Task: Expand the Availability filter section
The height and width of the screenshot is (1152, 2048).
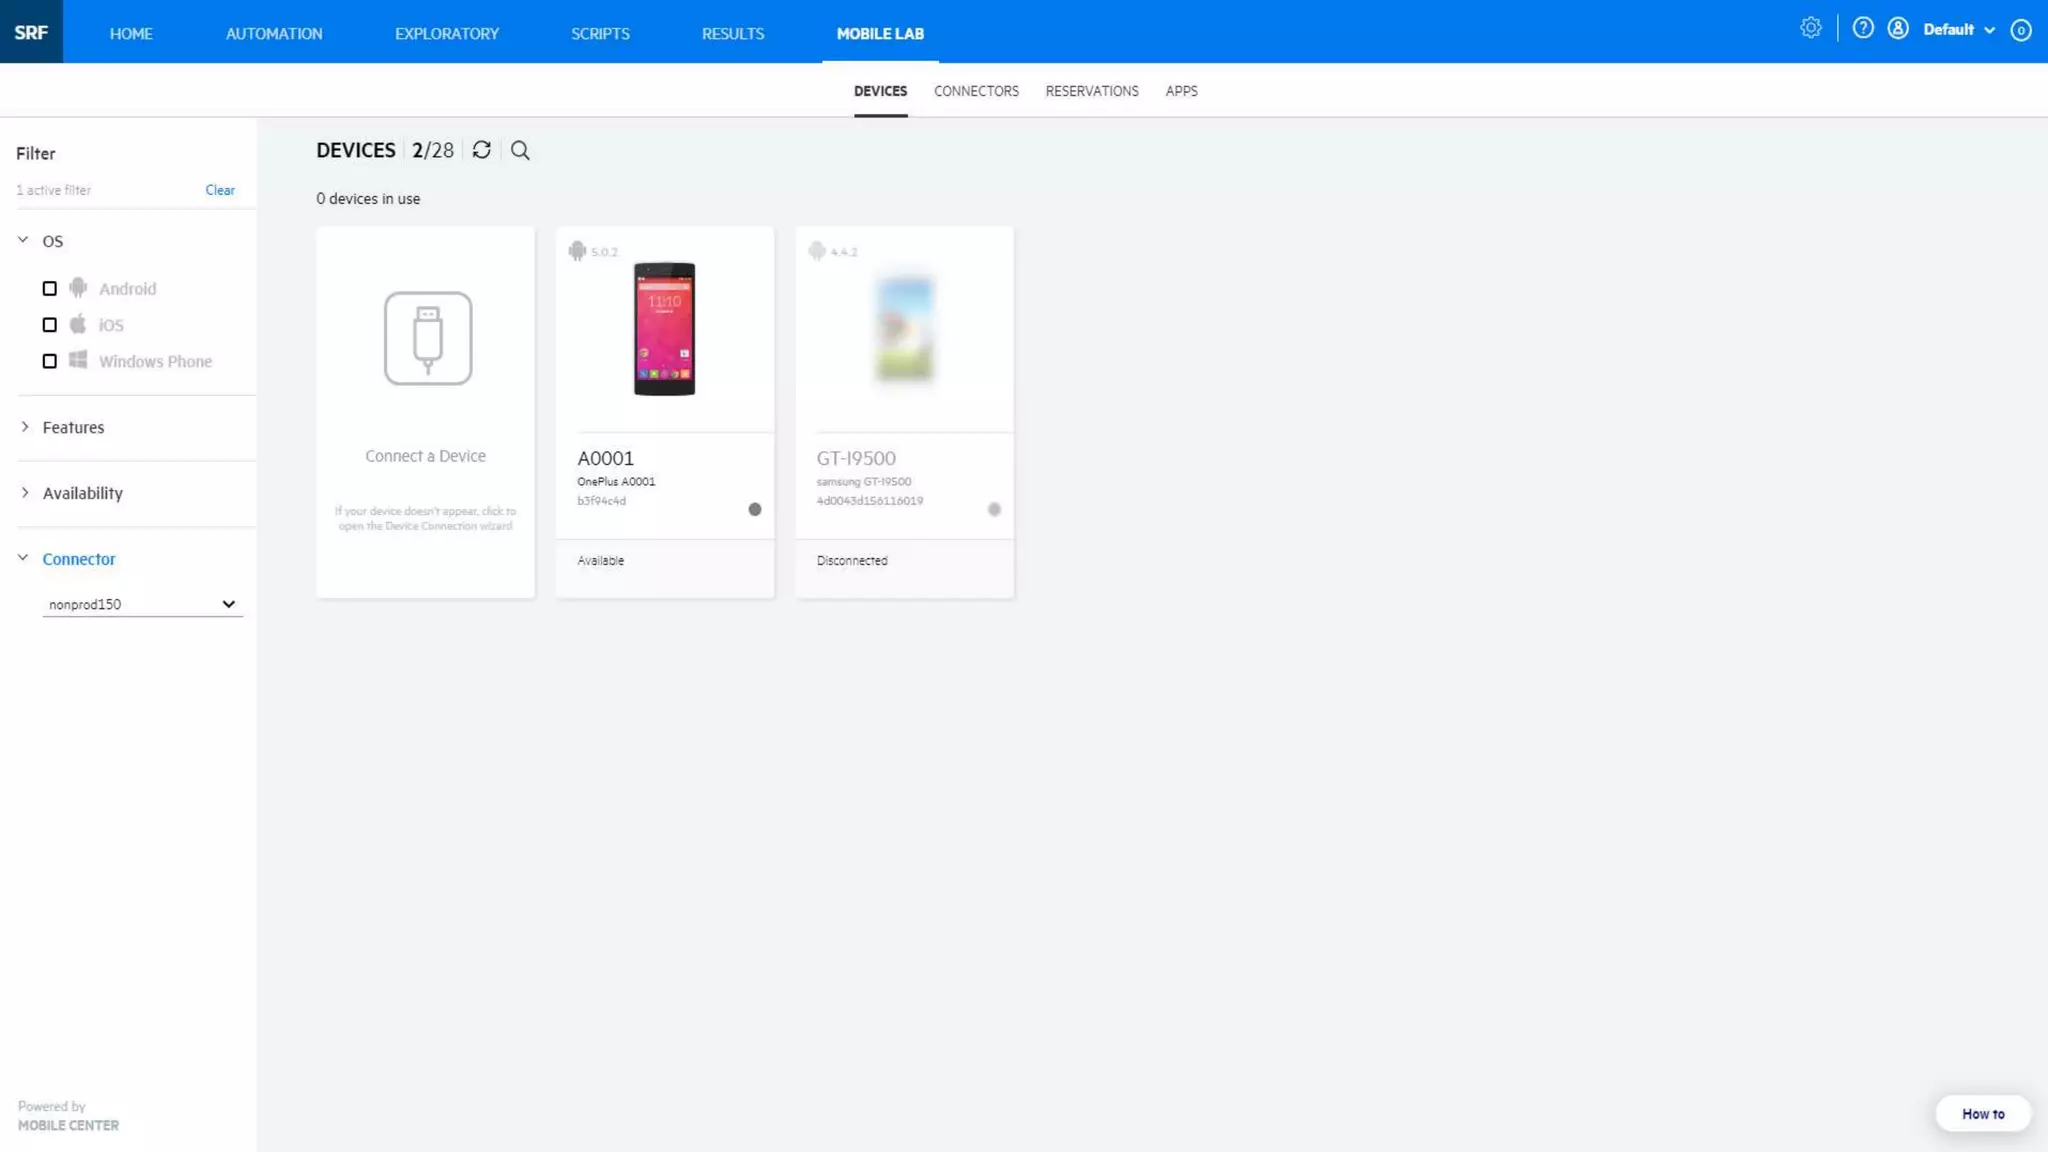Action: pyautogui.click(x=82, y=493)
